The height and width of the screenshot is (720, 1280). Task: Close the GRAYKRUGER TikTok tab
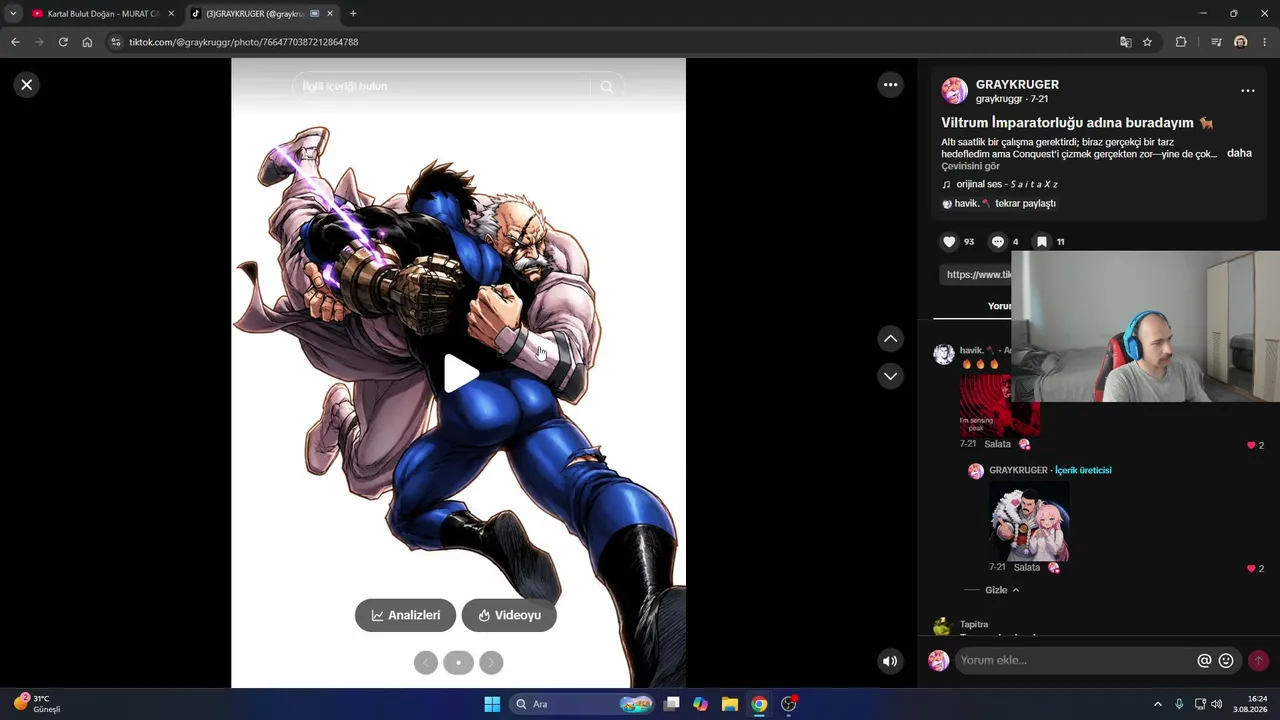(330, 14)
